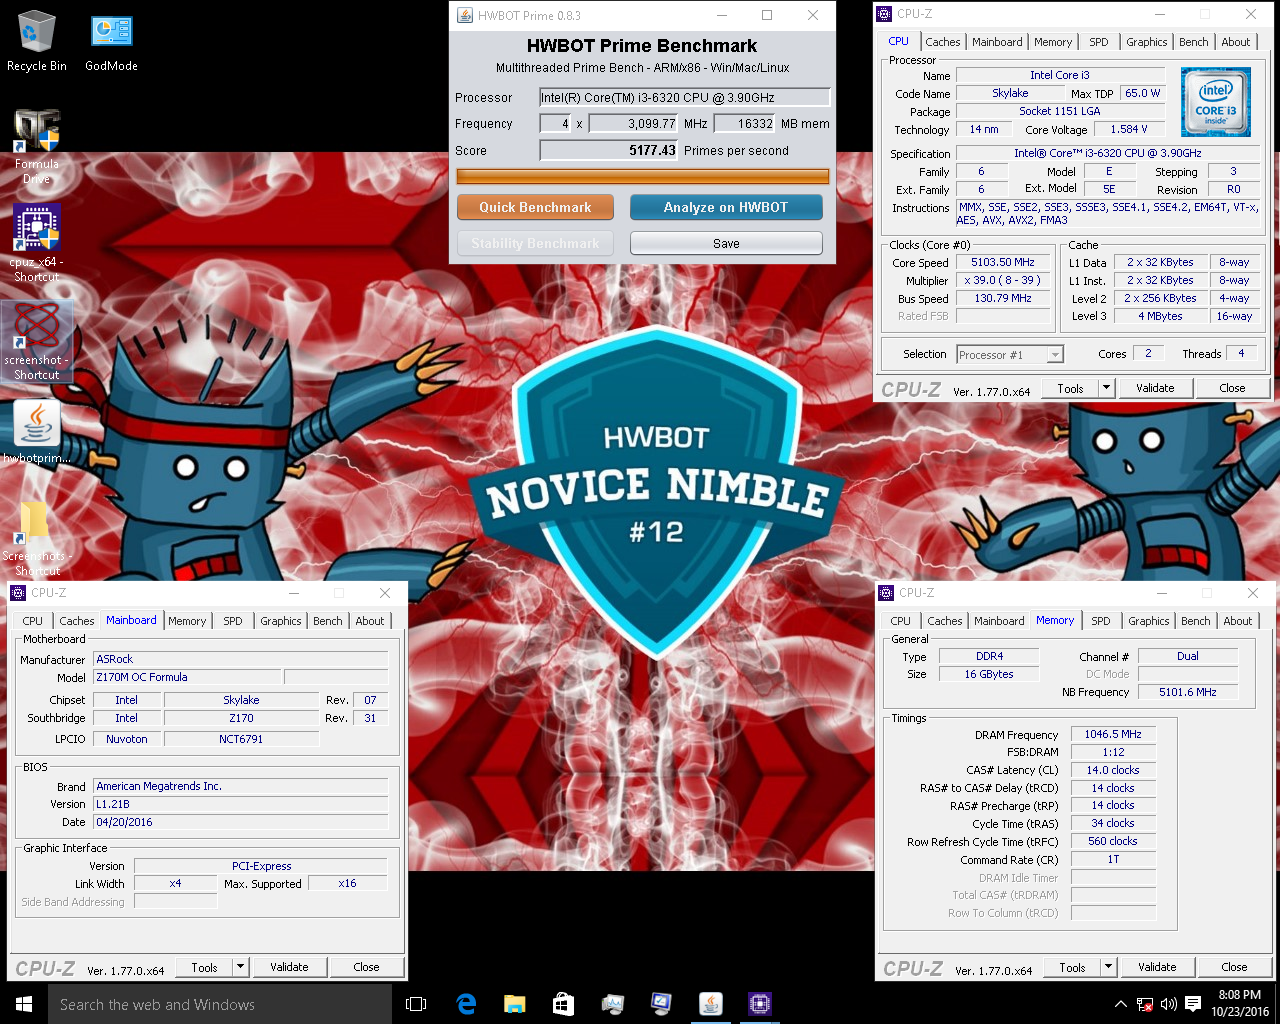
Task: Open SPD tab in top CPU-Z window
Action: 1099,42
